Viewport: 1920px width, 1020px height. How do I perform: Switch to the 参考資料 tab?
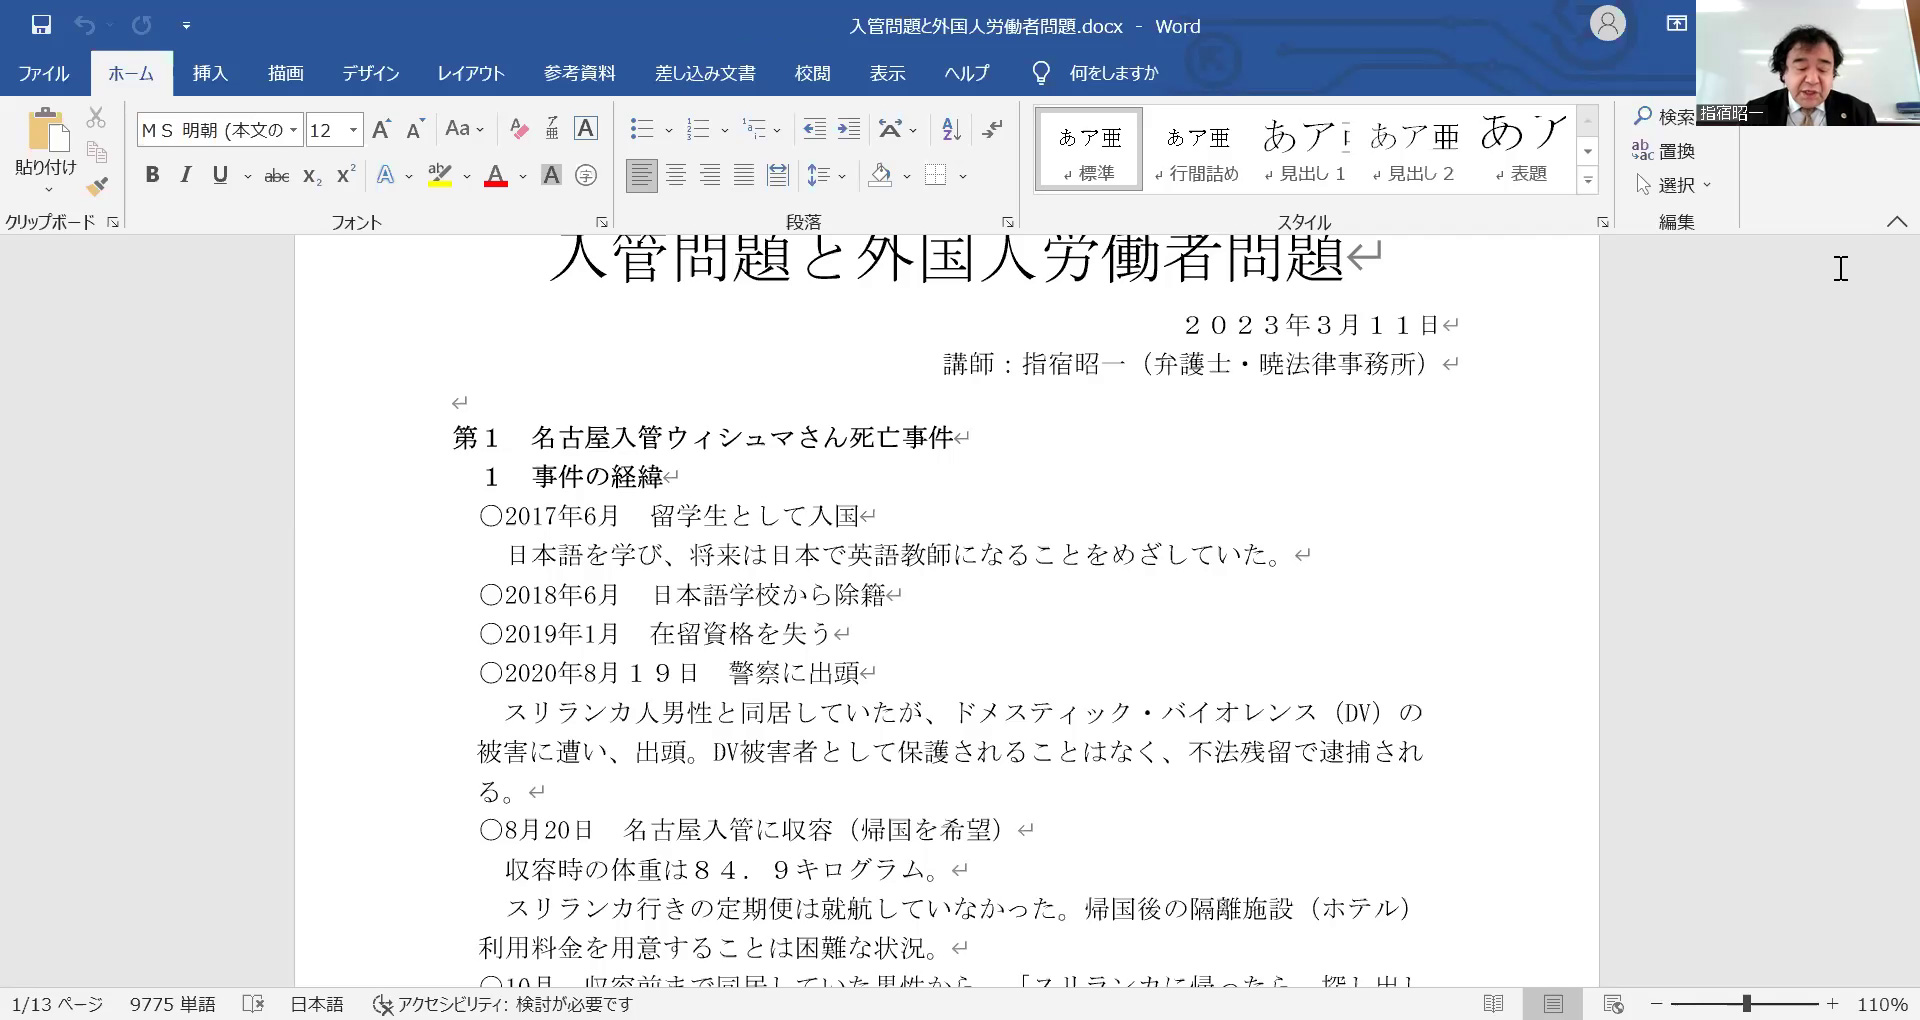tap(580, 73)
